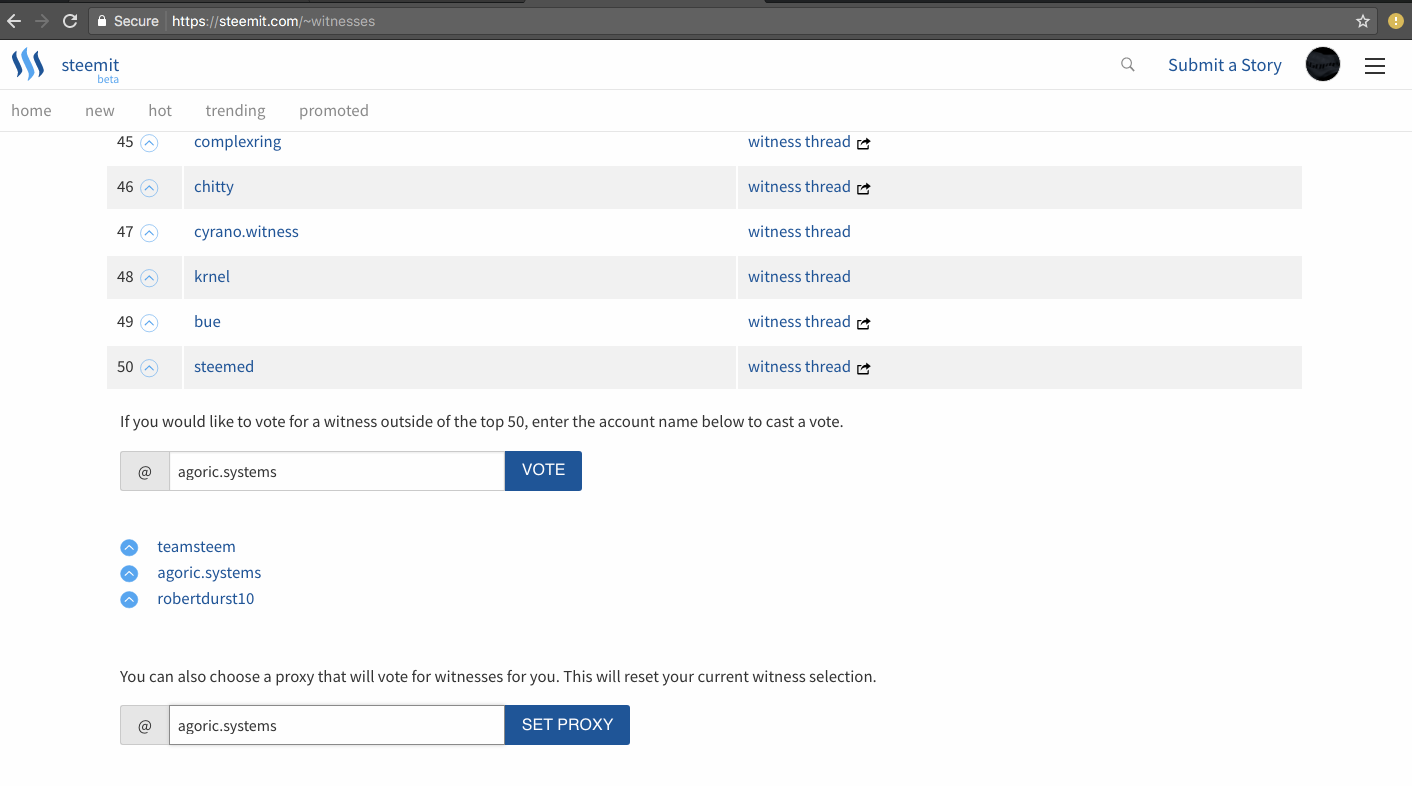Click the SET PROXY button
This screenshot has height=786, width=1412.
click(x=567, y=725)
